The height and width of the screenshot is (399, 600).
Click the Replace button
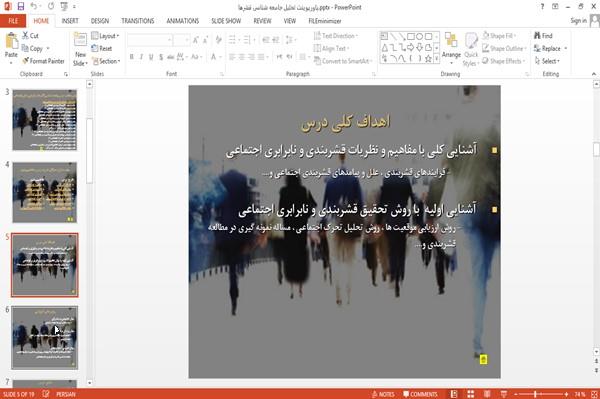pos(550,49)
